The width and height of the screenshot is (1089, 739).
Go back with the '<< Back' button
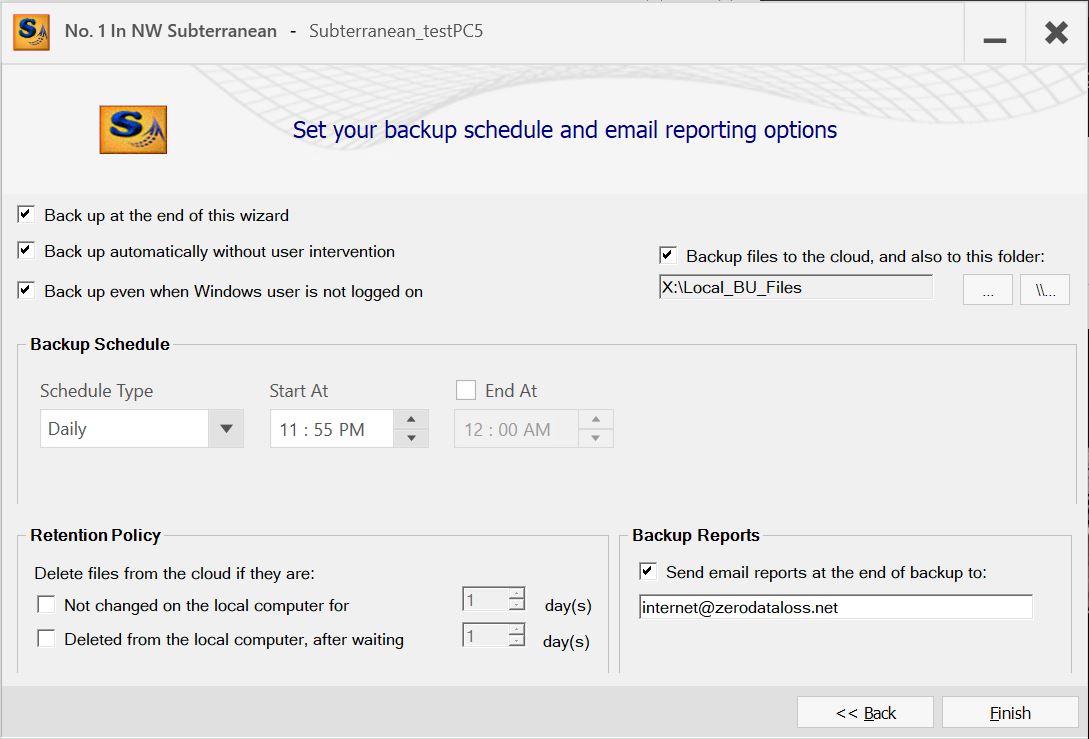point(865,713)
